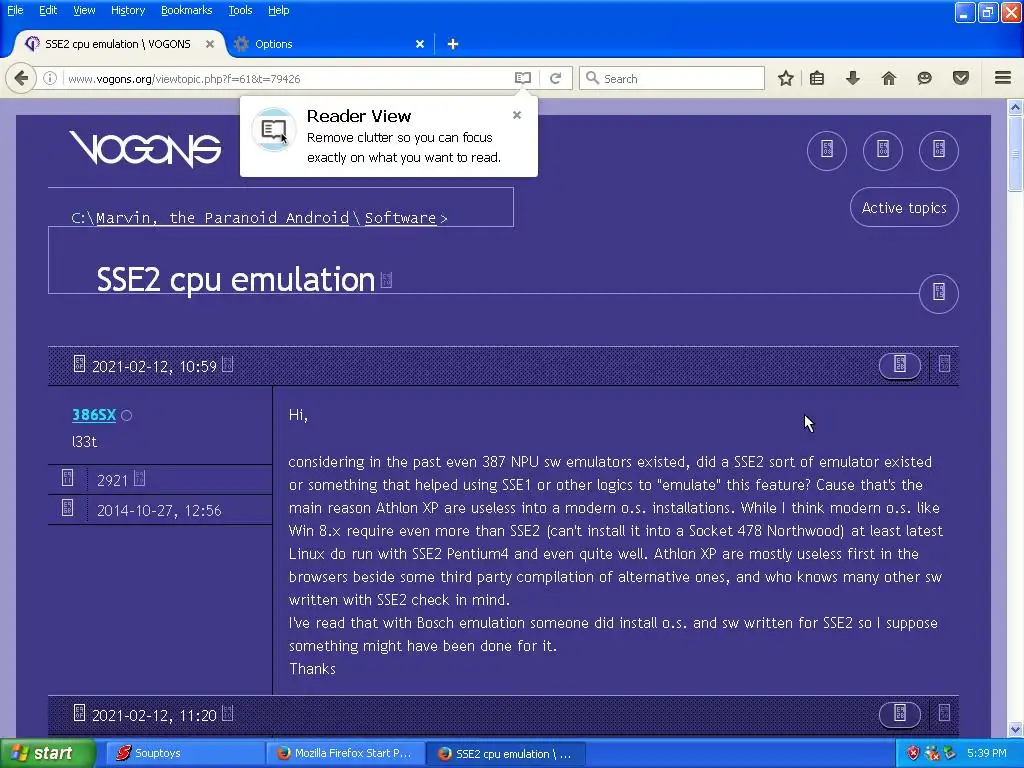Click post timestamp 2021-02-12, 10:59
1024x768 pixels.
[154, 366]
